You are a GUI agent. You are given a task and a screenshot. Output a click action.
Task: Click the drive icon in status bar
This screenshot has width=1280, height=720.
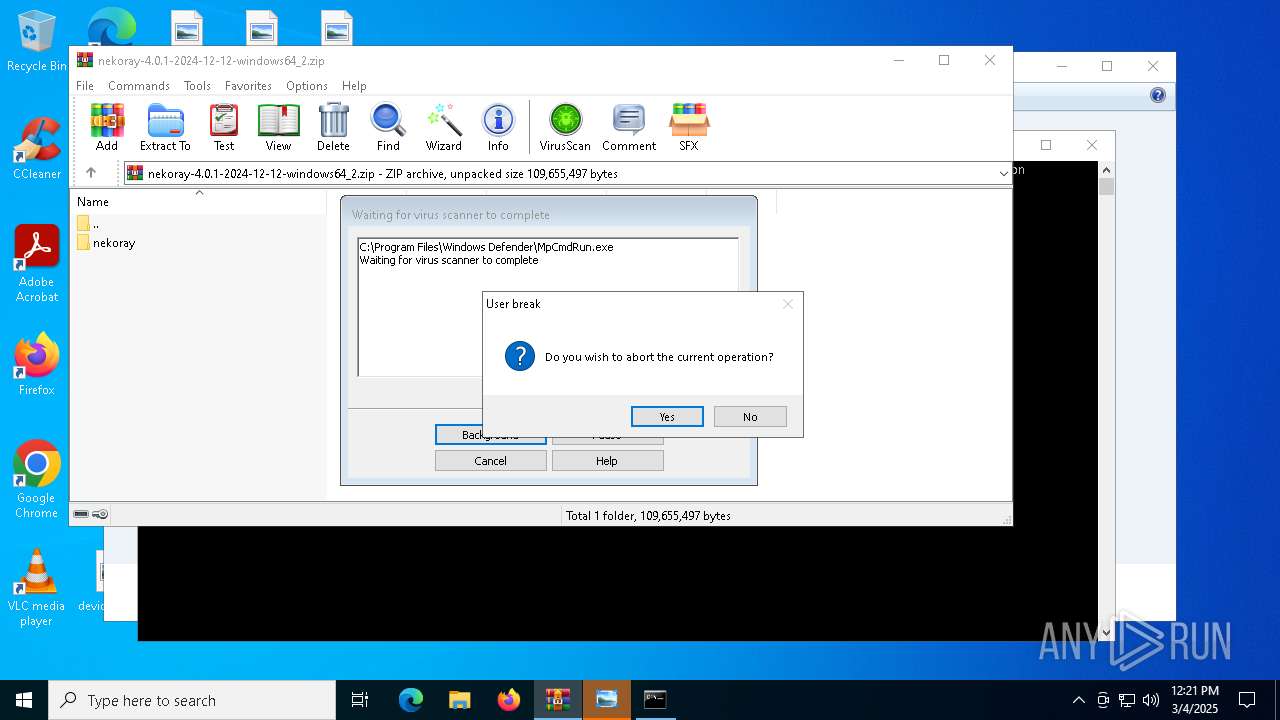coord(81,514)
